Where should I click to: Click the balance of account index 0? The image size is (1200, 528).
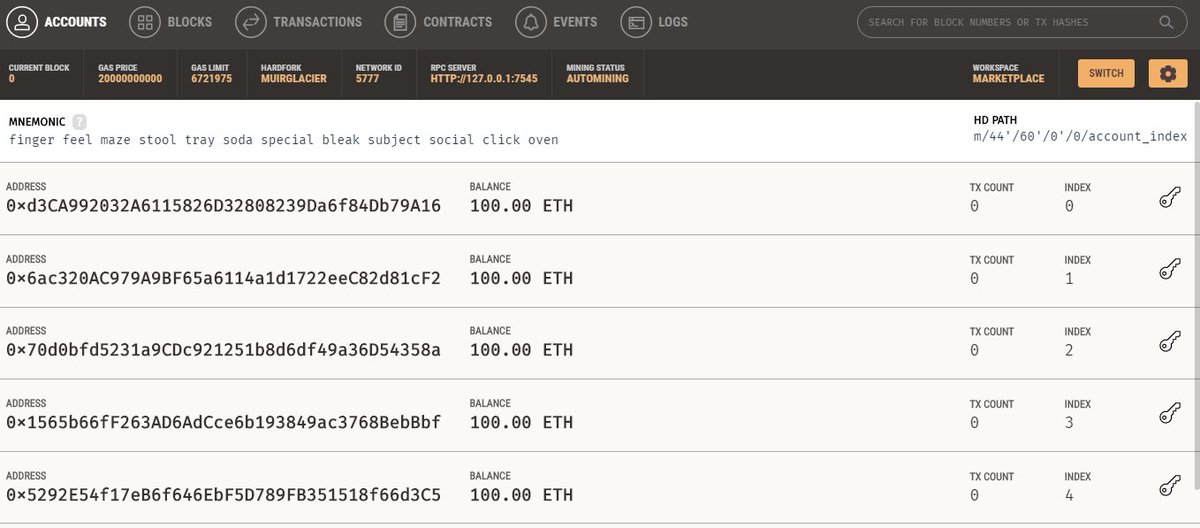coord(521,206)
